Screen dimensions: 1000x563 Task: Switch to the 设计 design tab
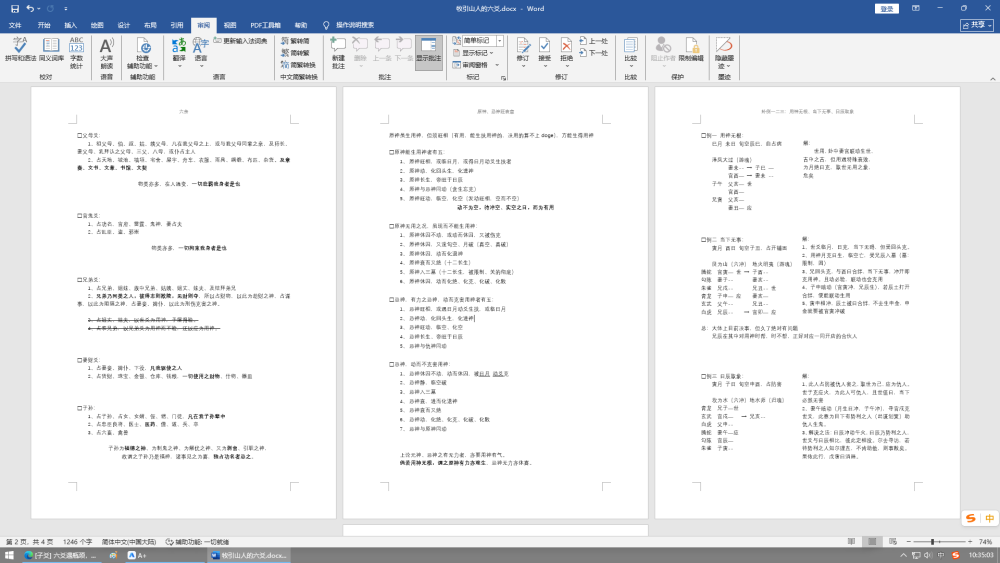point(124,26)
